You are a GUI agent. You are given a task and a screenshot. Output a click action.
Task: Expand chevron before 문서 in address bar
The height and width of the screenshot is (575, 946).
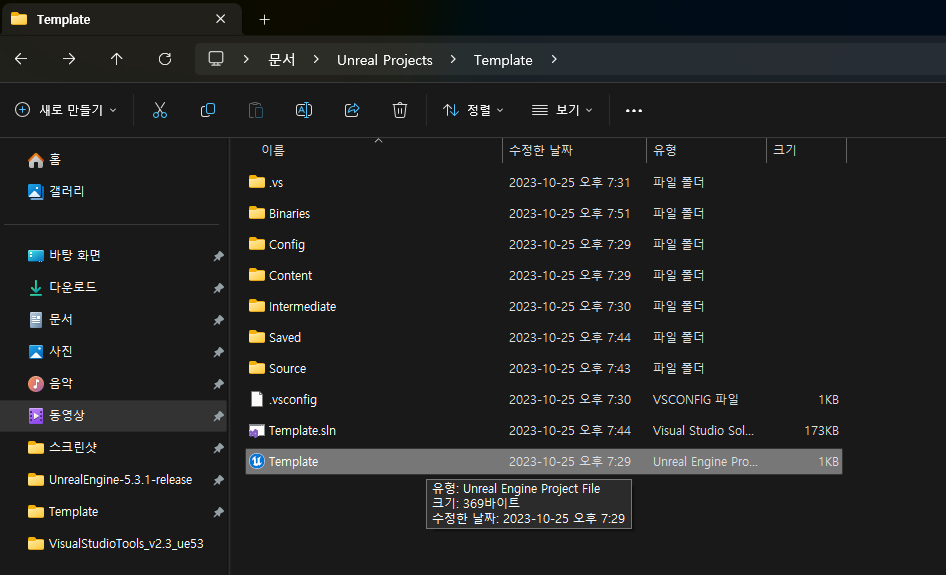tap(246, 59)
